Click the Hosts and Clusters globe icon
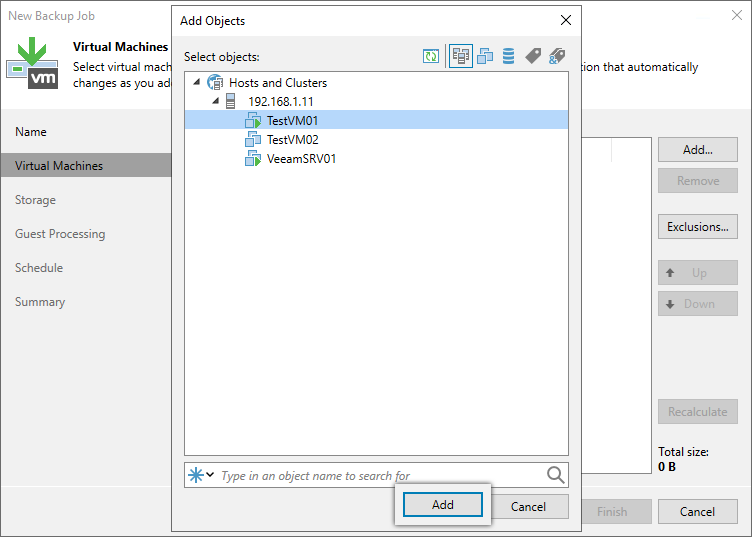The width and height of the screenshot is (752, 537). click(x=215, y=82)
